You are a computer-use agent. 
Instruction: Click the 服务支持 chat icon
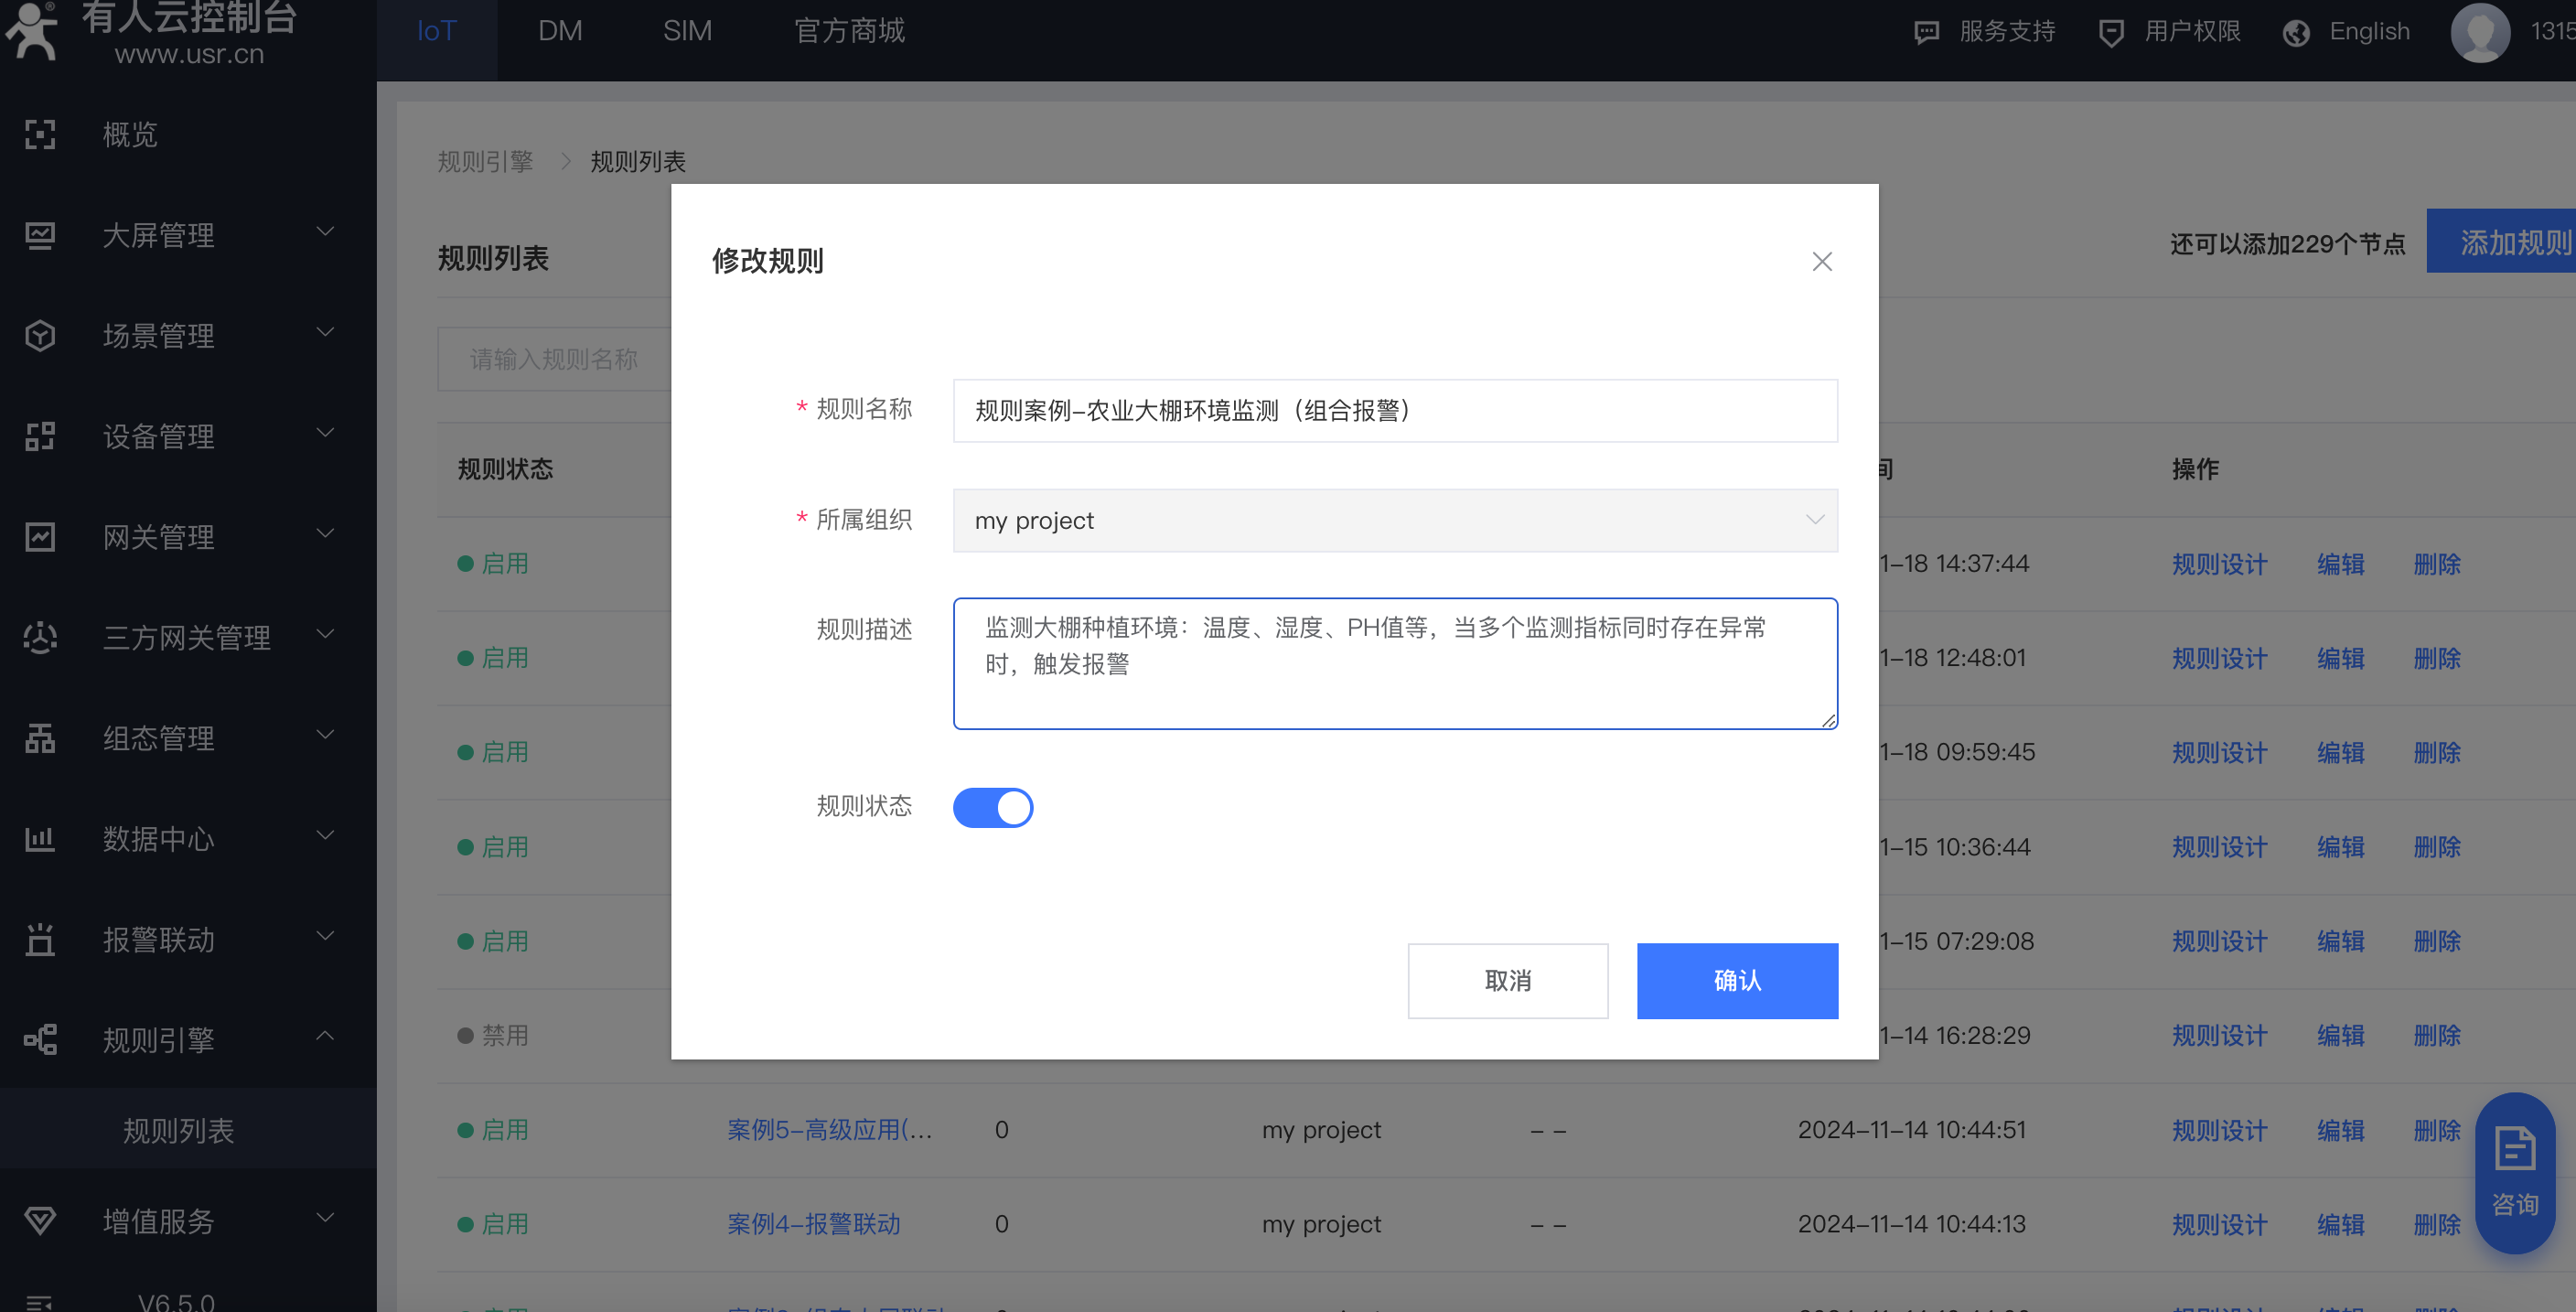click(x=1926, y=32)
